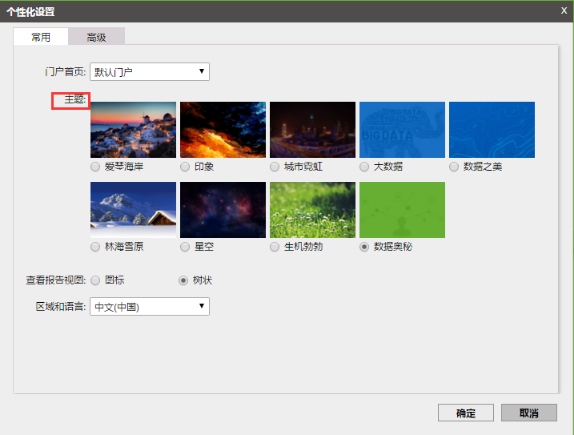
Task: Select the 数据之美 theme thumbnail
Action: click(x=492, y=130)
